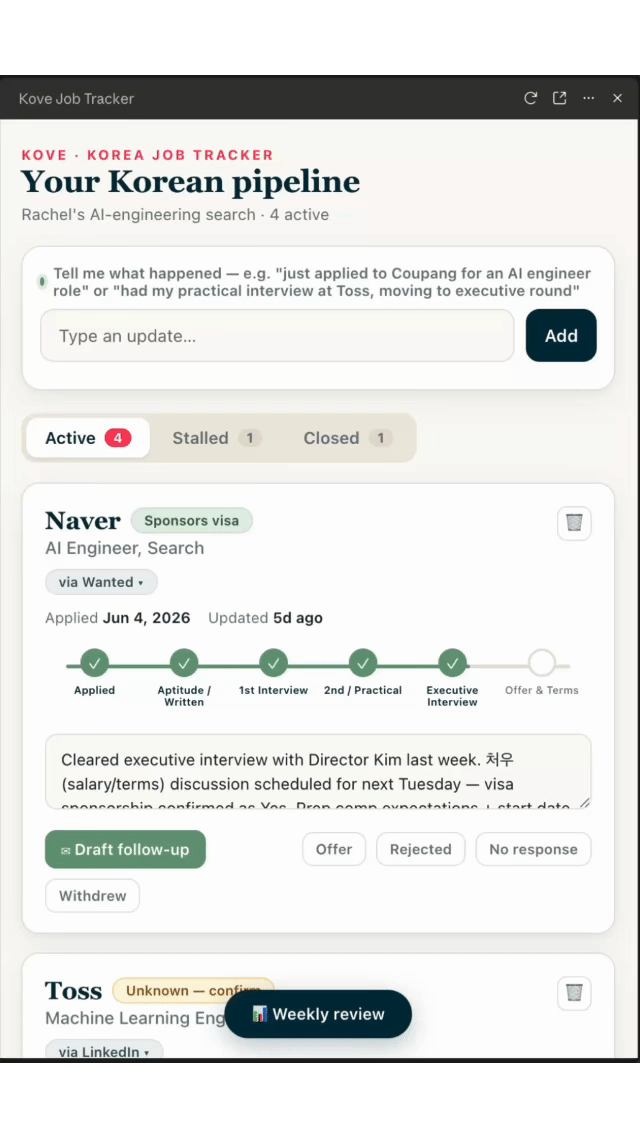Mark the Offer & Terms stage circle
This screenshot has width=640, height=1138.
pyautogui.click(x=541, y=663)
